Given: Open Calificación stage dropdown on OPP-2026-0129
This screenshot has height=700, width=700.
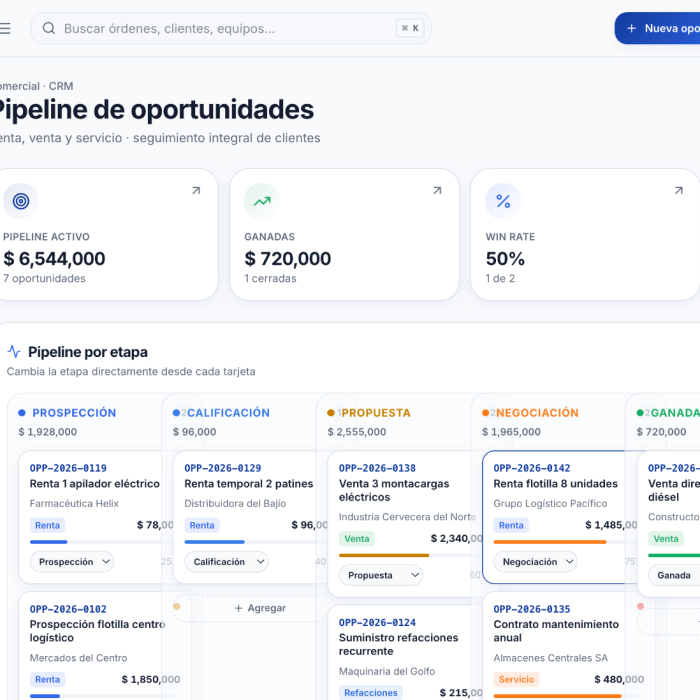Looking at the screenshot, I should coord(226,562).
